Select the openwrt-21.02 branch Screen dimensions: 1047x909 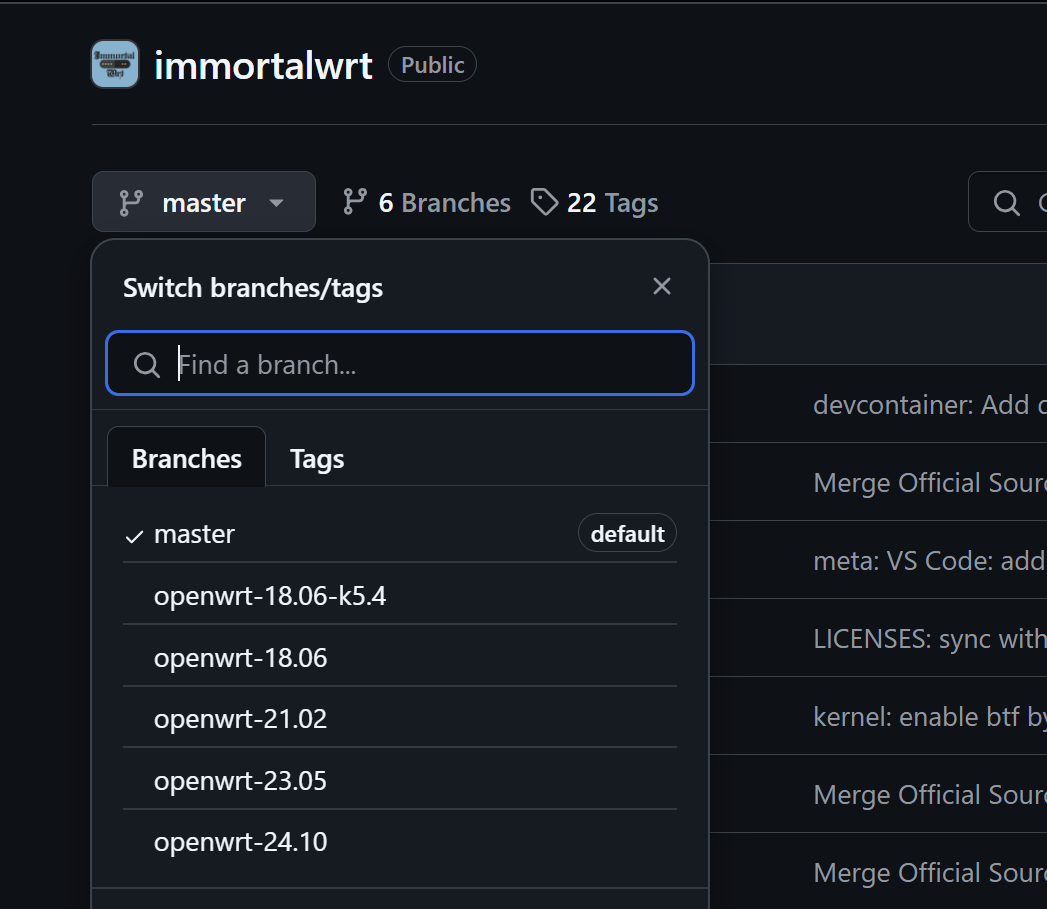400,719
